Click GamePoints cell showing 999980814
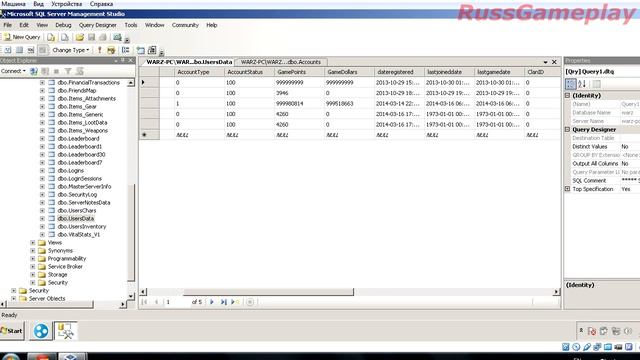The width and height of the screenshot is (640, 360). [x=299, y=104]
